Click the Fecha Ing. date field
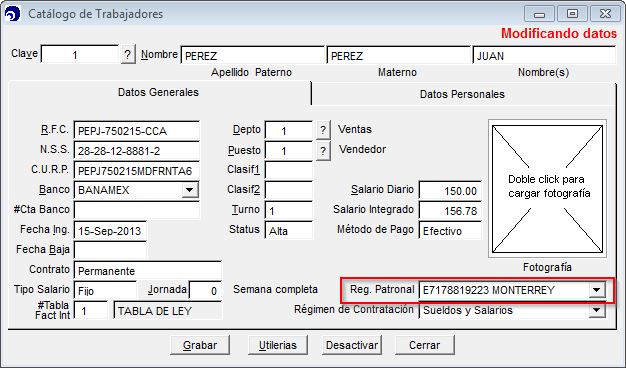This screenshot has height=368, width=626. coord(110,230)
